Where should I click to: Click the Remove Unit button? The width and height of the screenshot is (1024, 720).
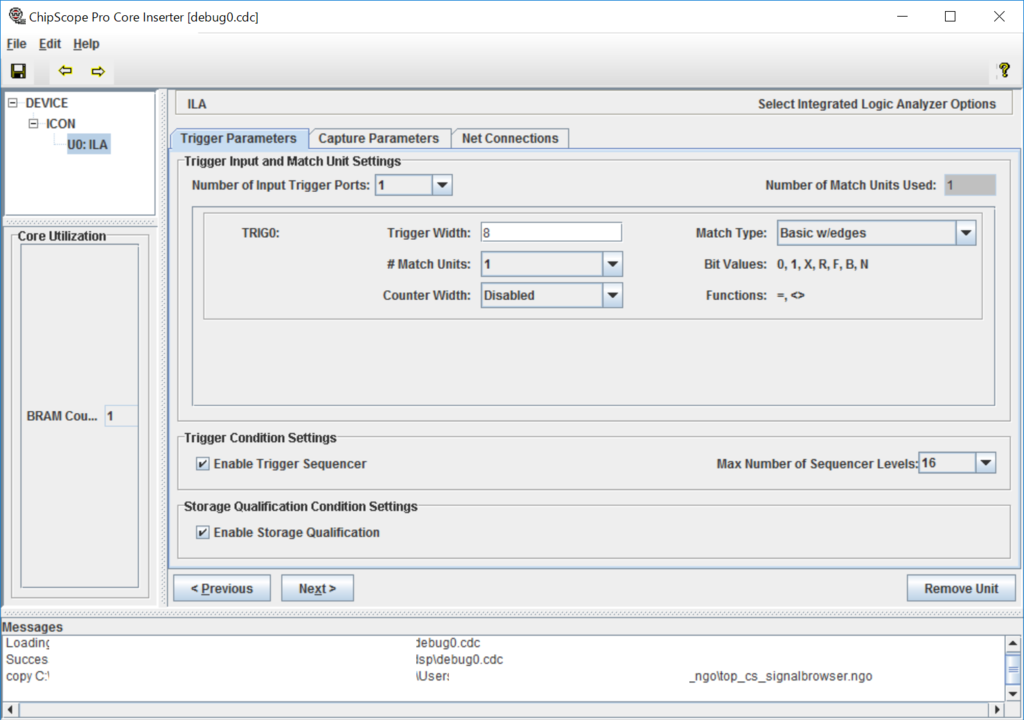pos(961,588)
